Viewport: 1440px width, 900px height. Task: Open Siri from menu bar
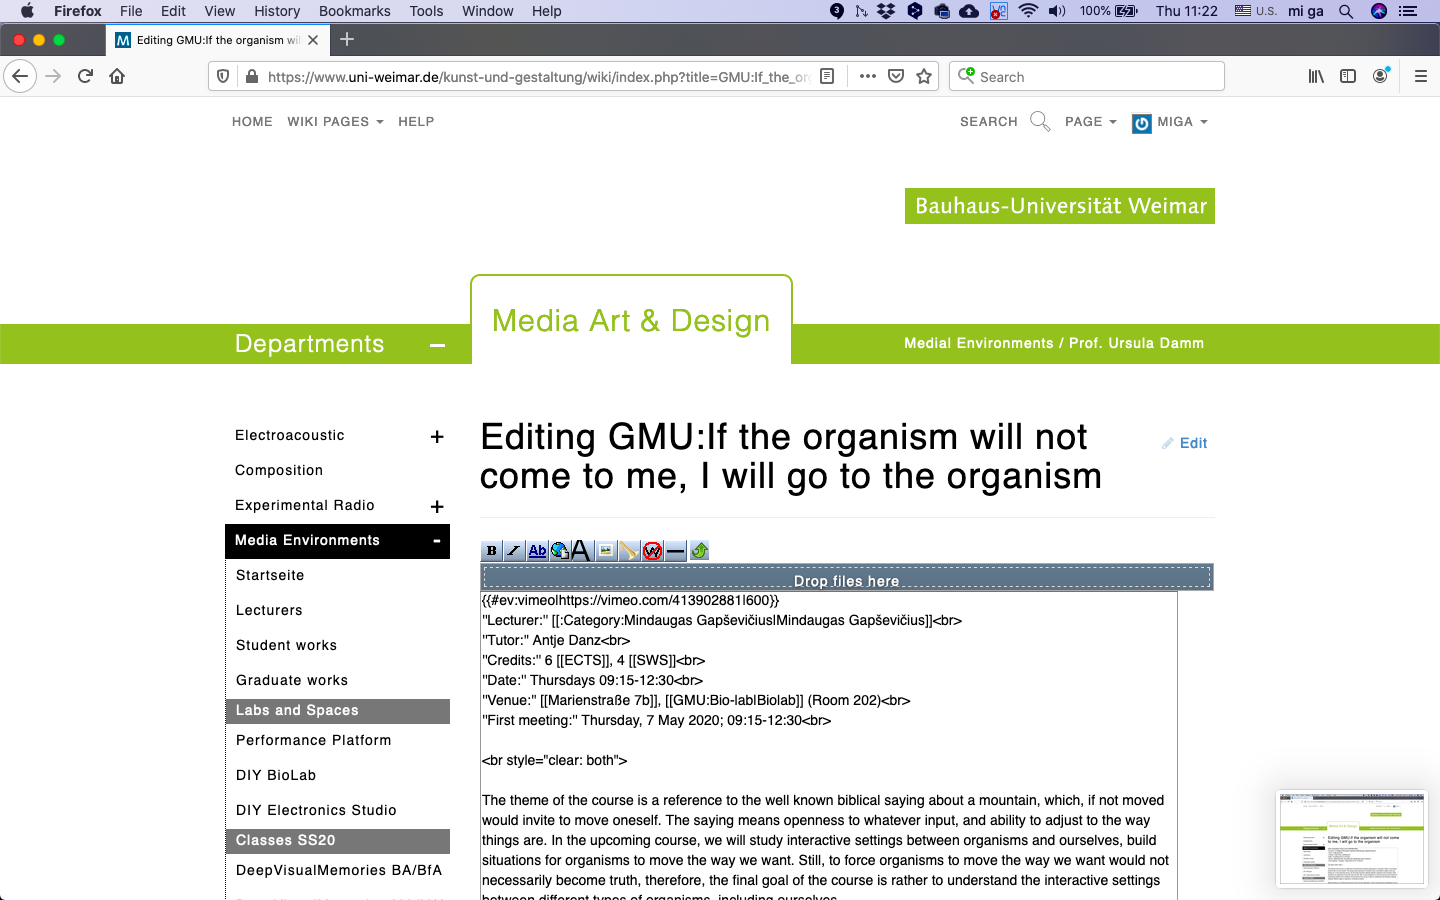click(1379, 11)
